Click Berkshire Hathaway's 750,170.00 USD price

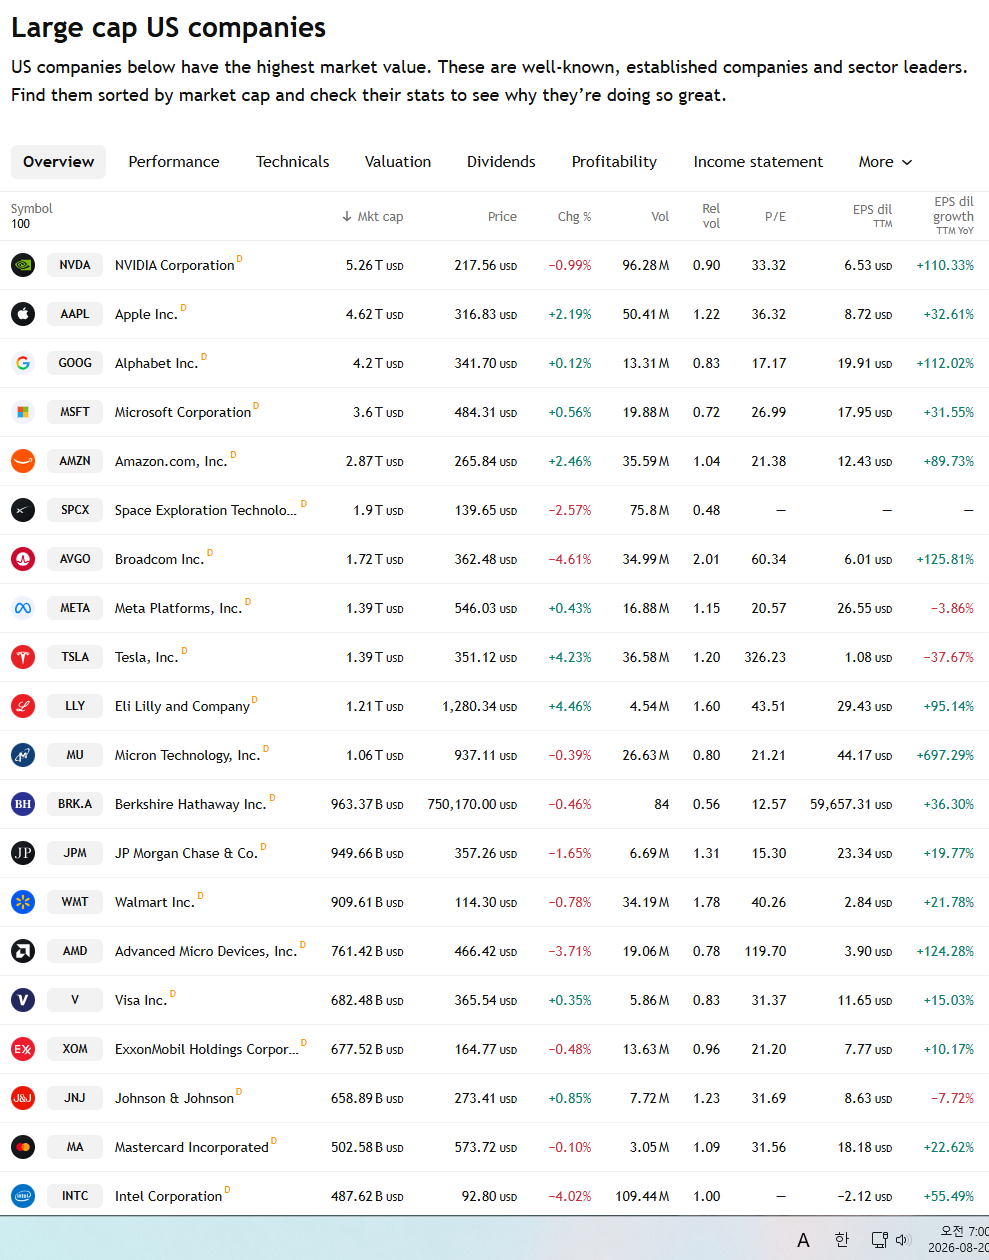pyautogui.click(x=472, y=804)
